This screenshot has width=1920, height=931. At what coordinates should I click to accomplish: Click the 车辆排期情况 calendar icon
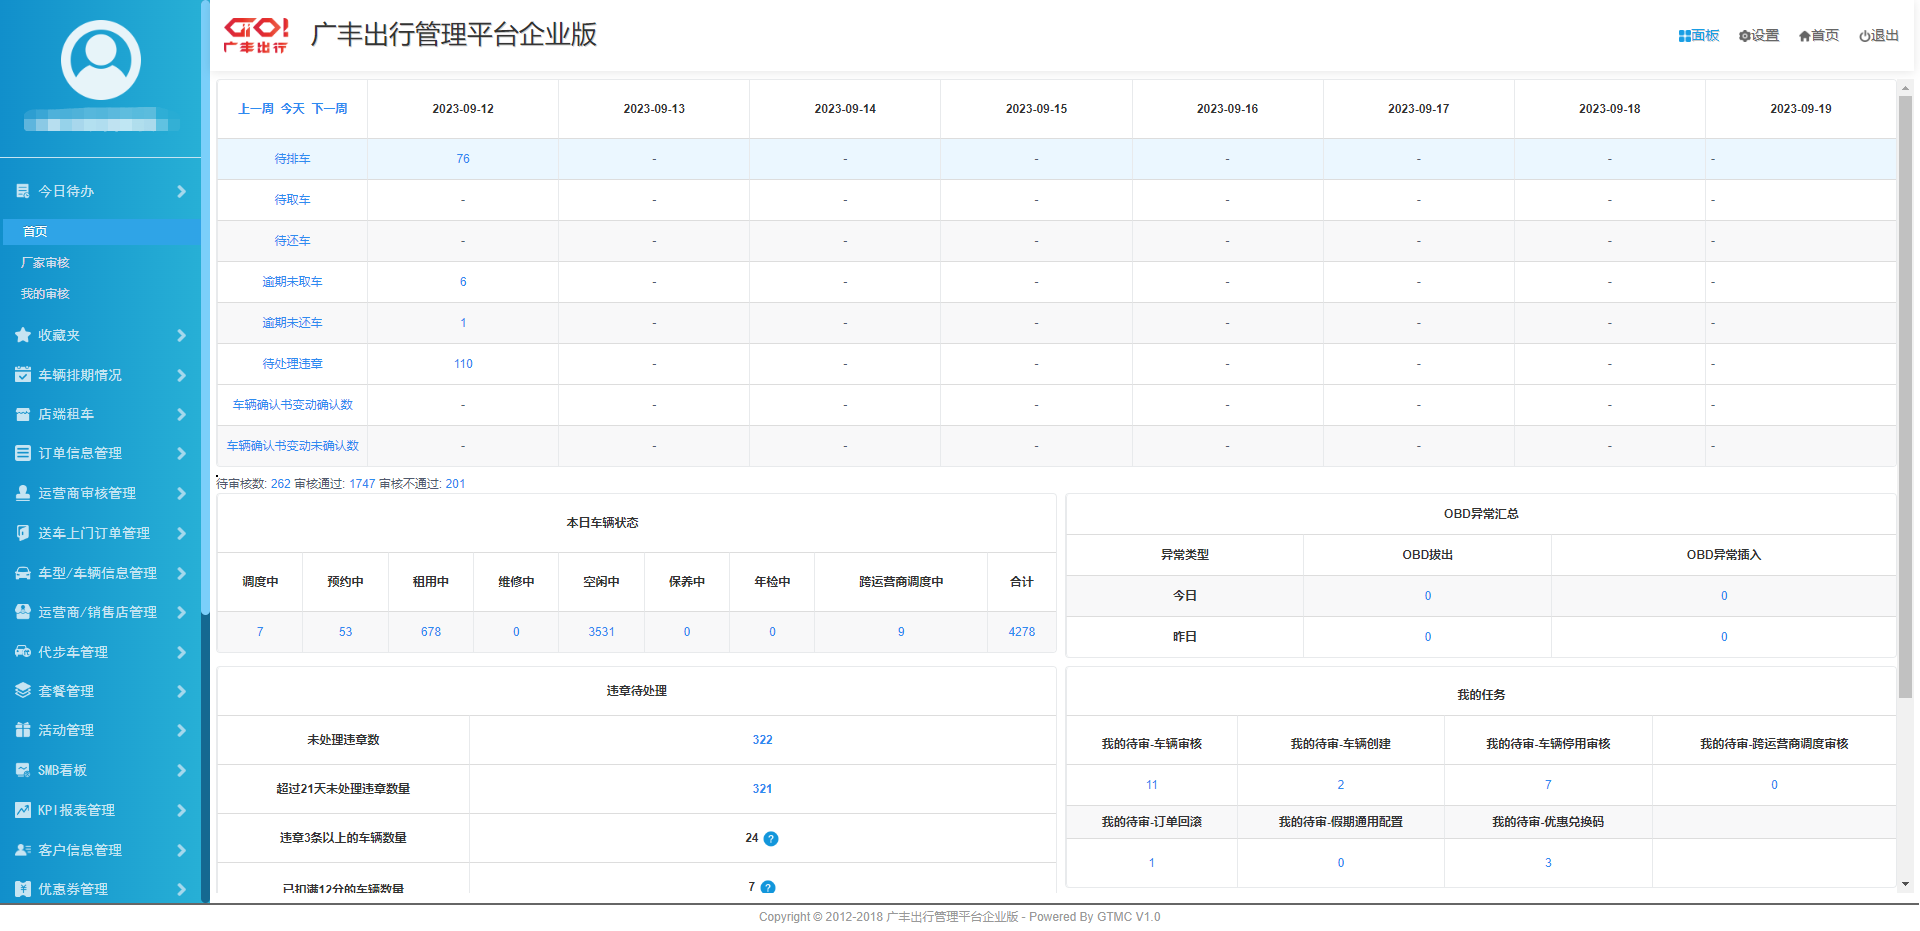23,375
